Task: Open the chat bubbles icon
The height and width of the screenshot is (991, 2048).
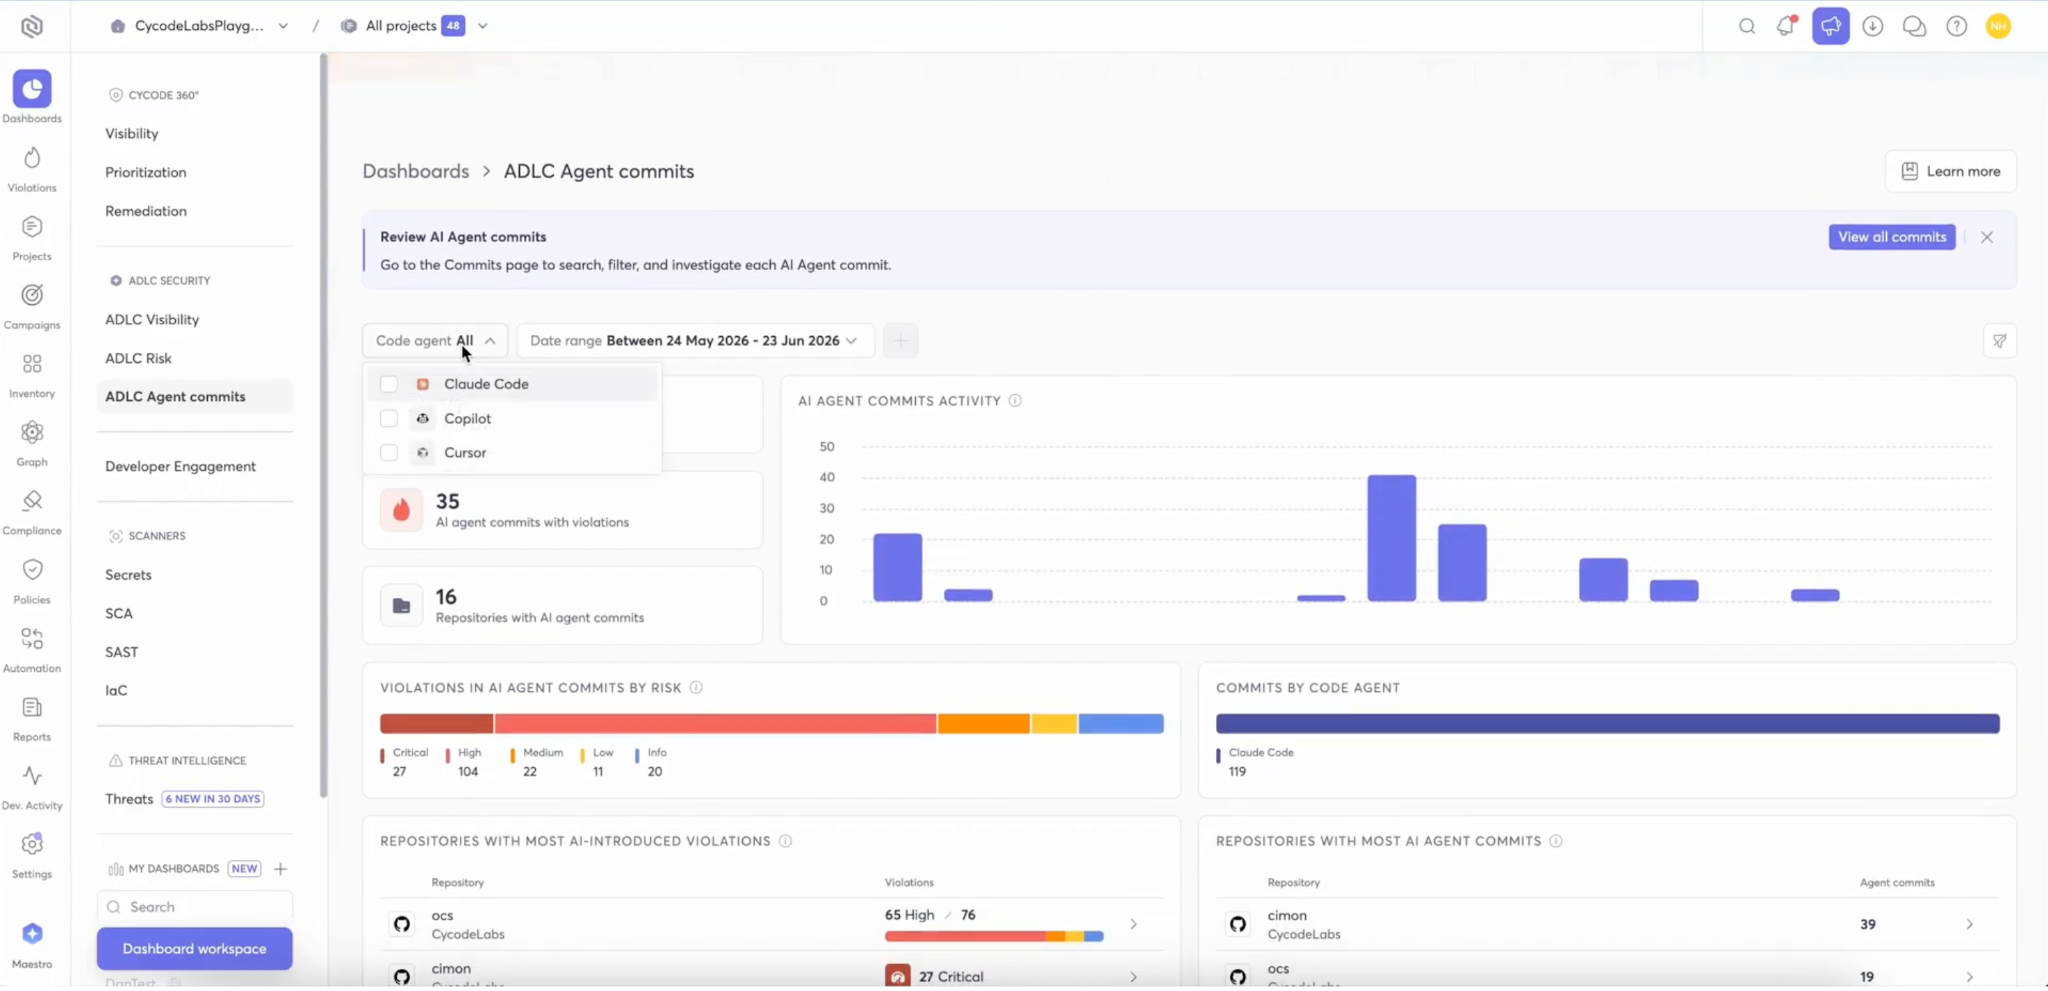Action: pyautogui.click(x=1914, y=26)
